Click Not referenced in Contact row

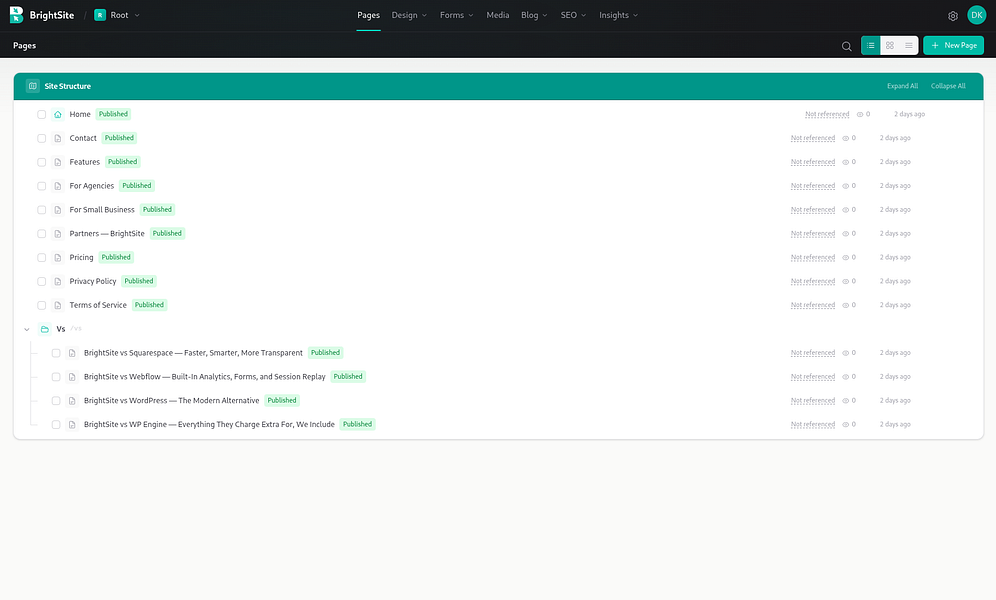812,138
